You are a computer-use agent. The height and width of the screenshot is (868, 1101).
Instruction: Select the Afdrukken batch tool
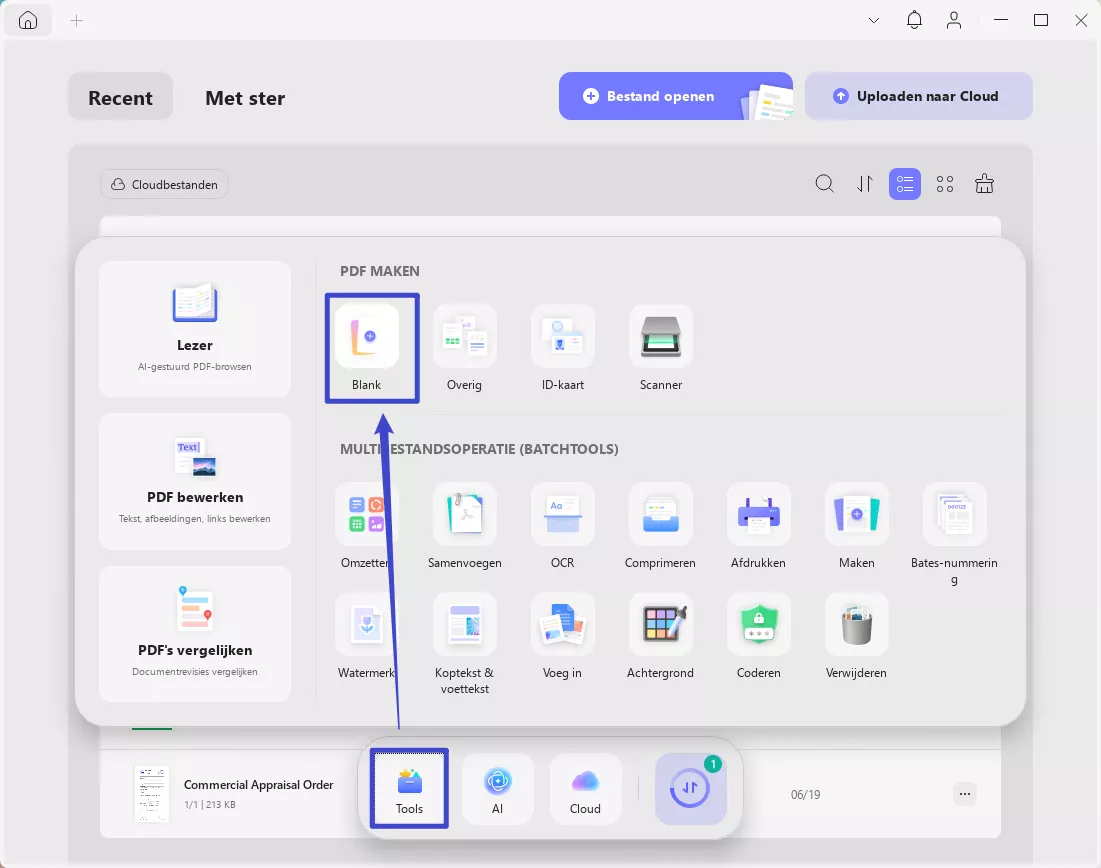point(758,526)
